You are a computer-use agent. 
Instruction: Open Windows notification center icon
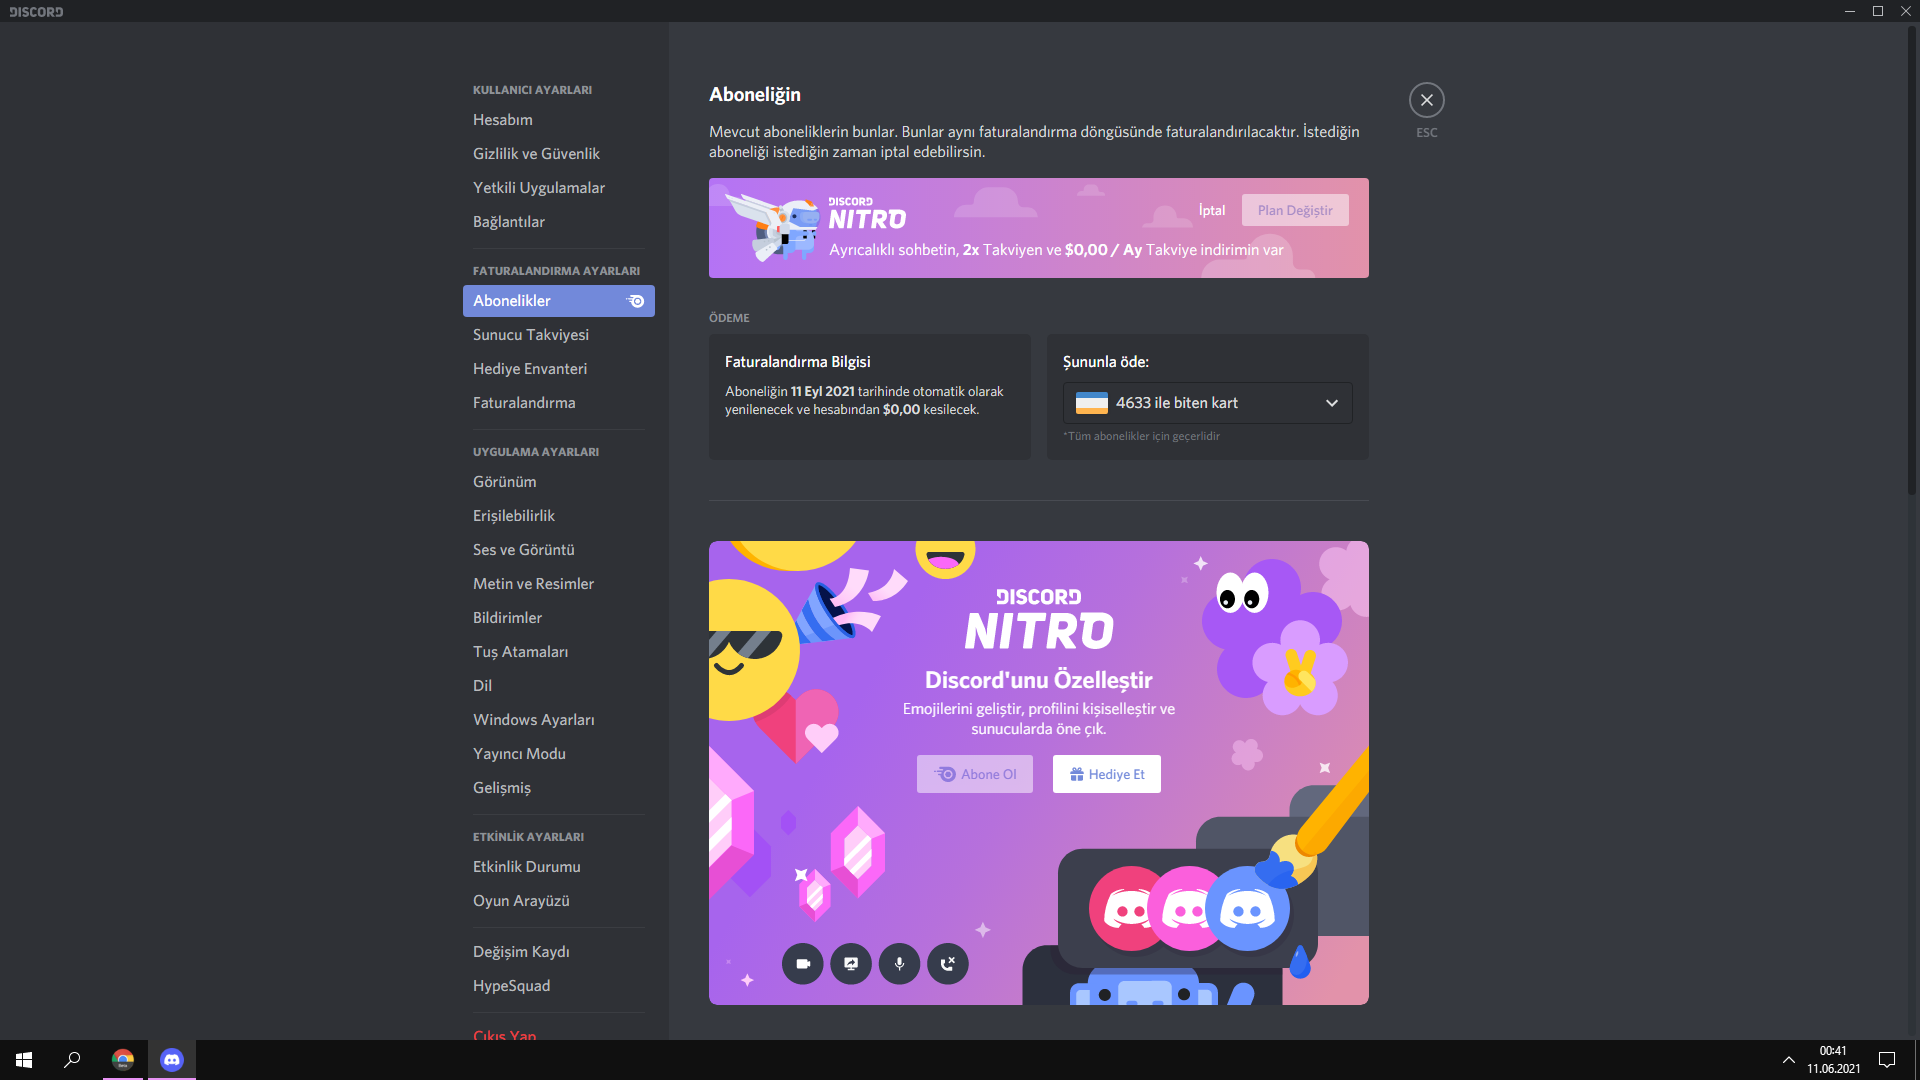[1886, 1060]
